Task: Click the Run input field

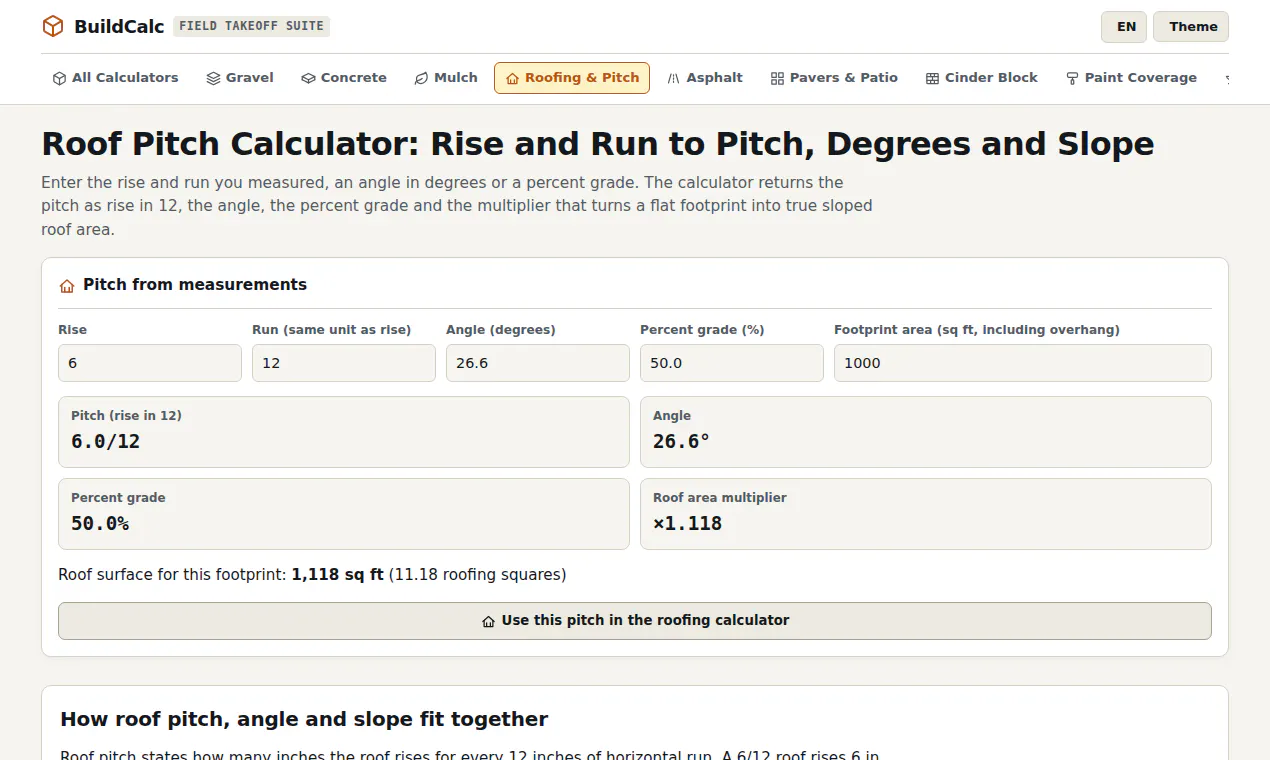Action: [x=344, y=363]
